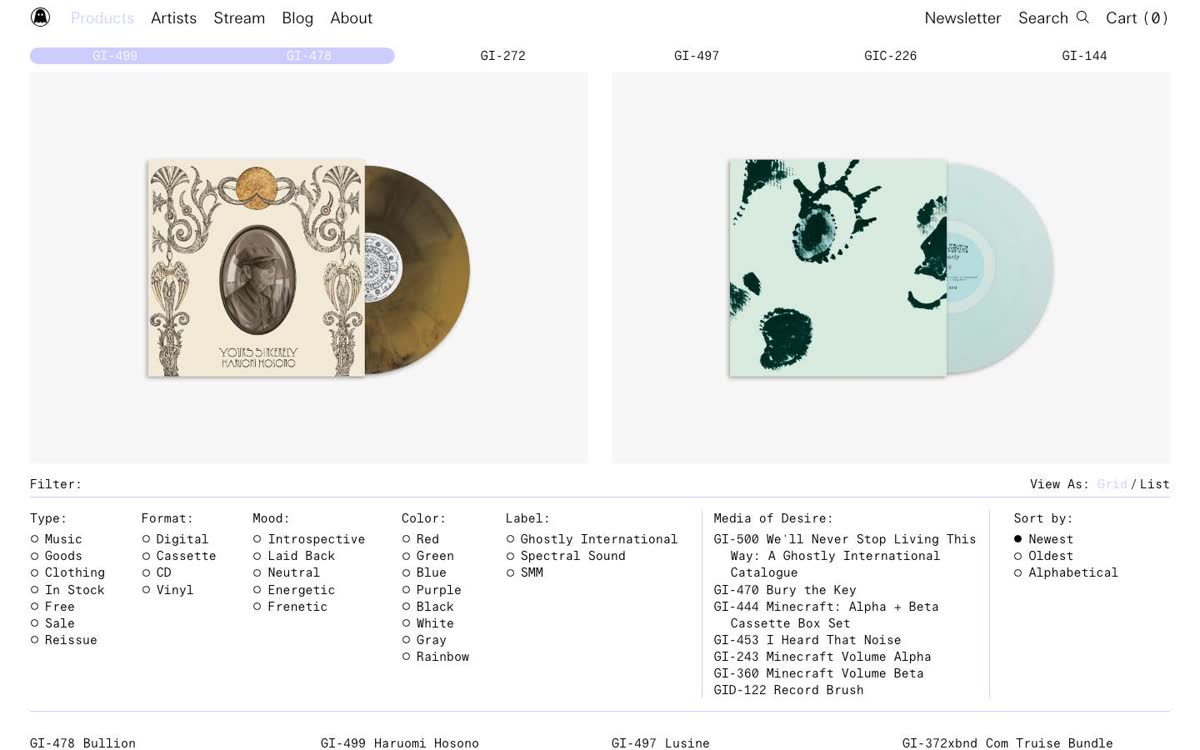Filter color by Red
Image resolution: width=1200 pixels, height=750 pixels.
421,539
